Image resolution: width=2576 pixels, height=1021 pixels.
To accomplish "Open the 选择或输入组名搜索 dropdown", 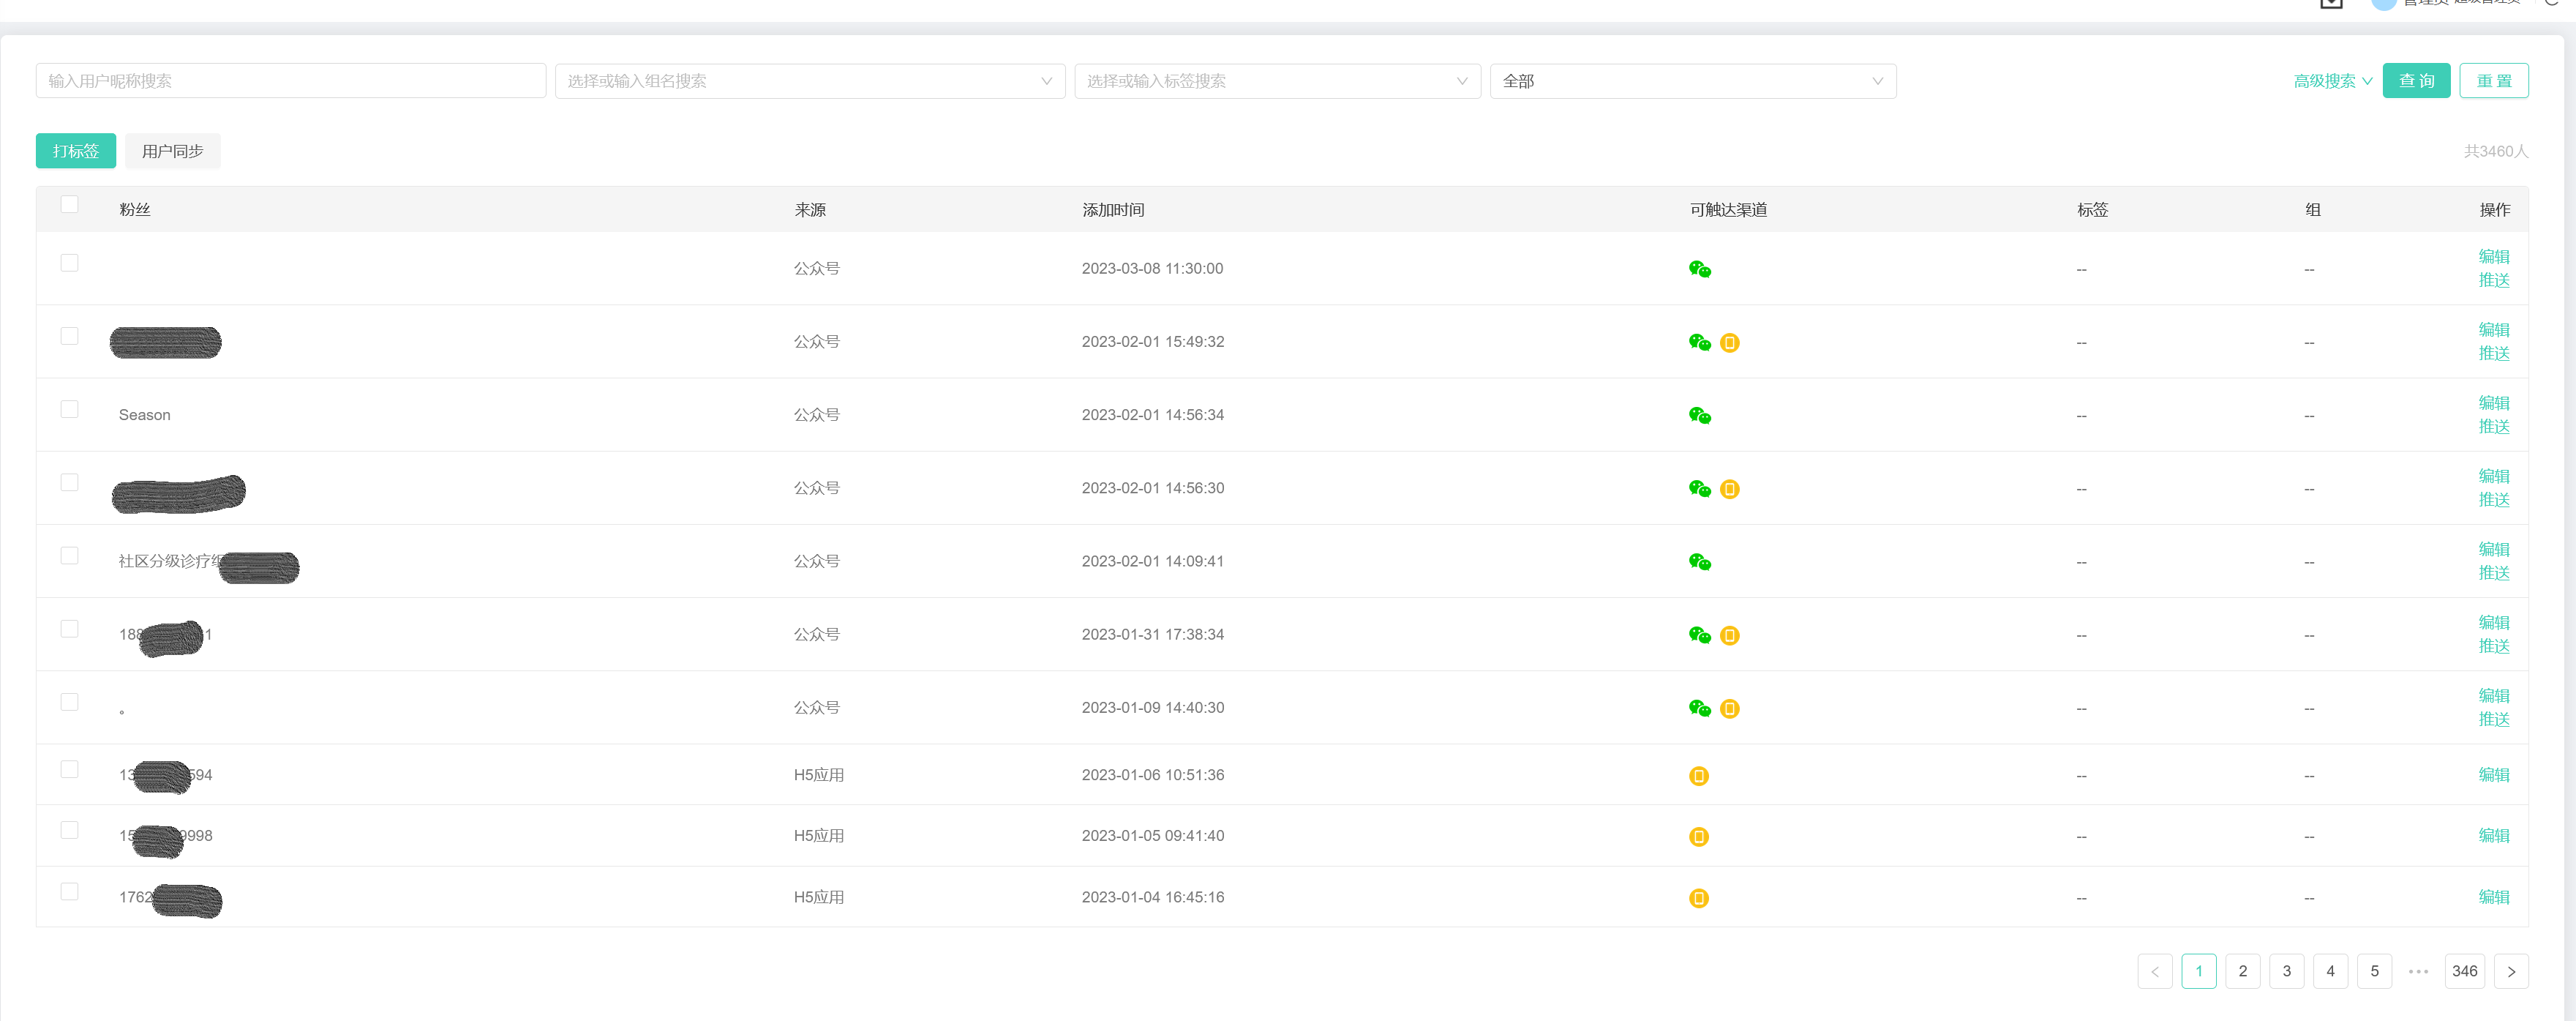I will coord(809,81).
